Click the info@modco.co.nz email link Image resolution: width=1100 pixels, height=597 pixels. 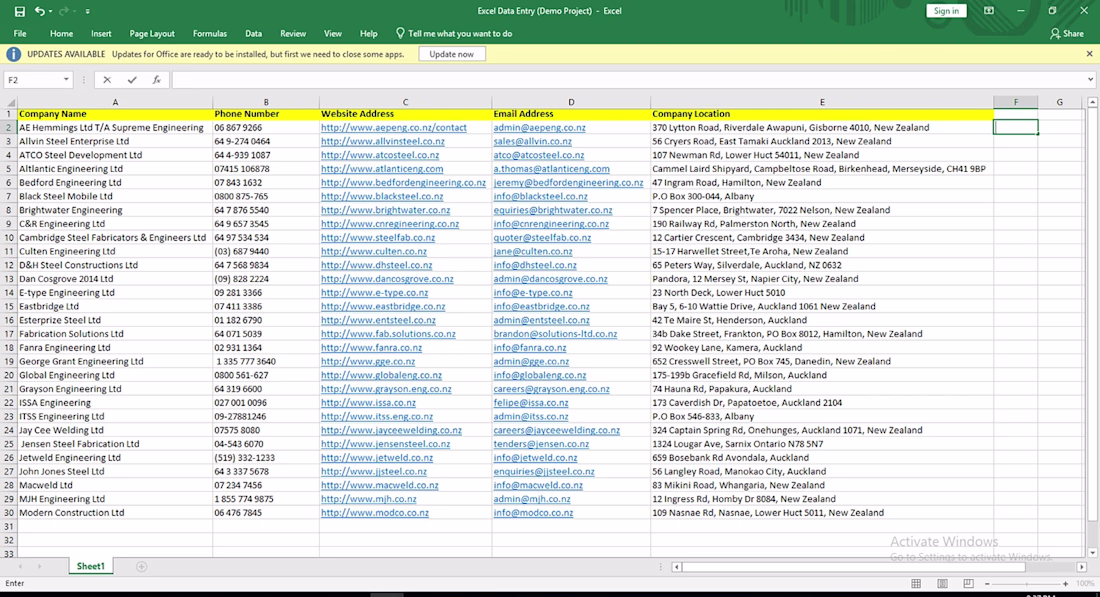pos(533,513)
